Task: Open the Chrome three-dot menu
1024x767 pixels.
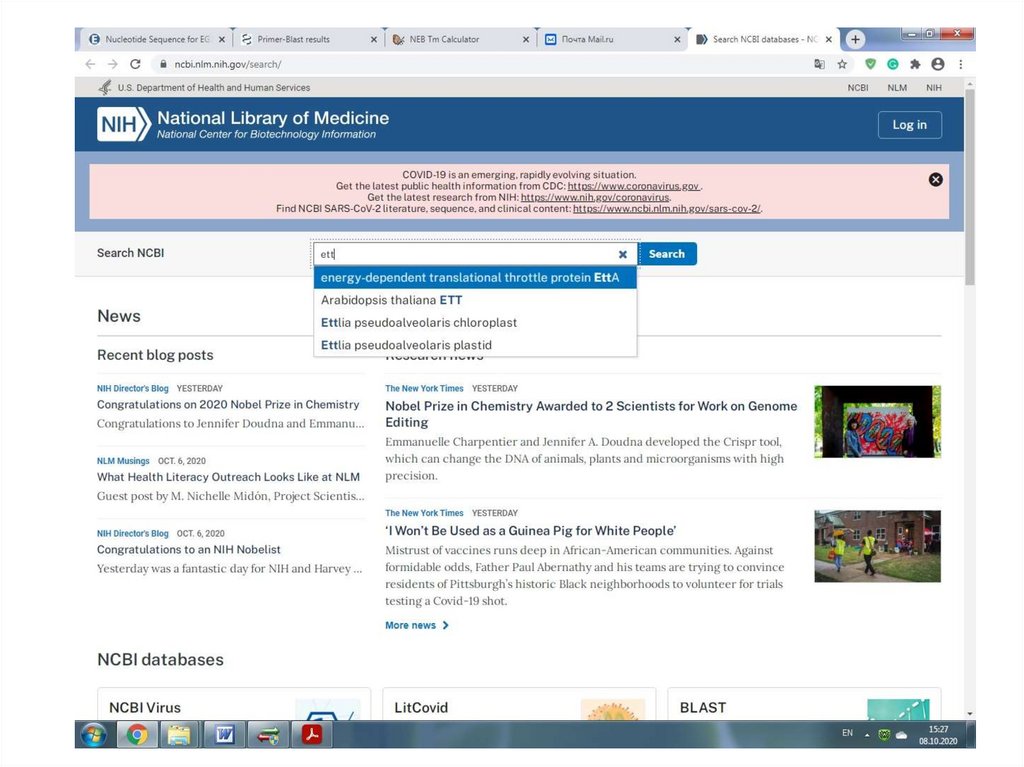Action: pyautogui.click(x=961, y=64)
